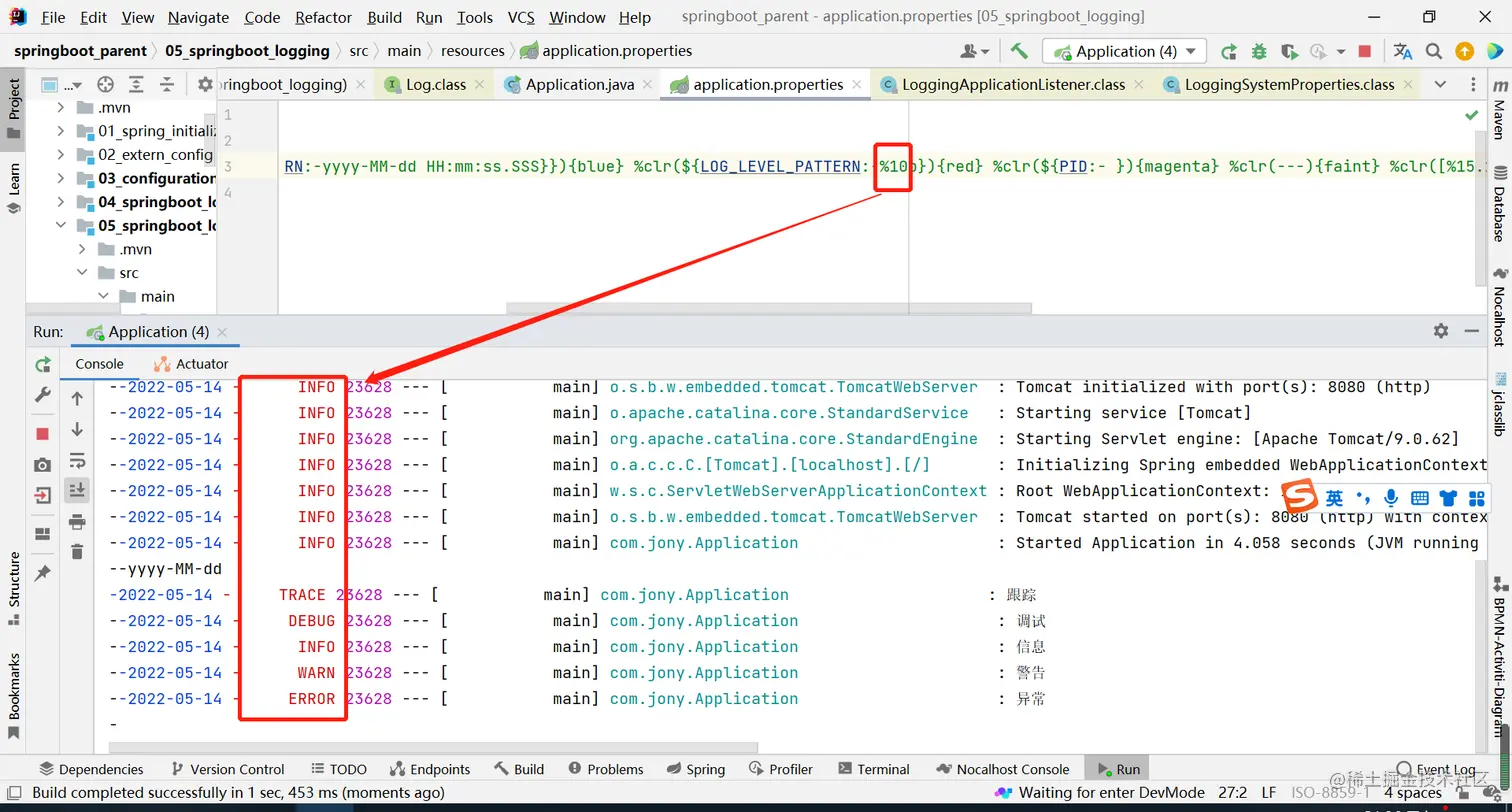Viewport: 1512px width, 812px height.
Task: Click the line separator LF in status bar
Action: [1269, 793]
